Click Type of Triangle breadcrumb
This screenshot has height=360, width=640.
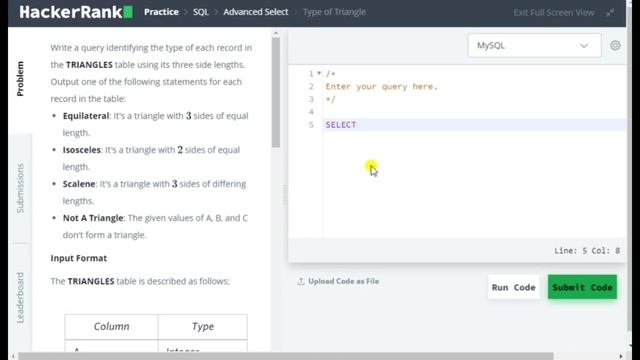coord(334,12)
